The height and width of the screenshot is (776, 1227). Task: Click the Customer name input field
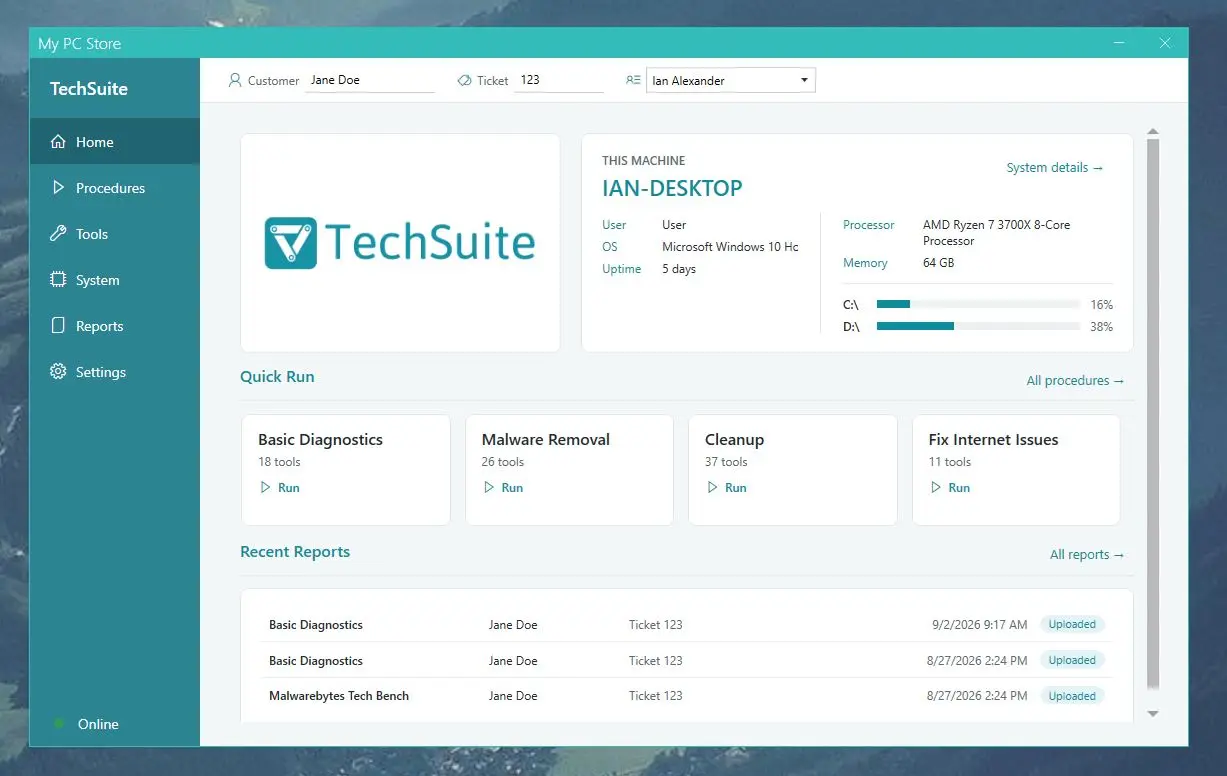370,80
